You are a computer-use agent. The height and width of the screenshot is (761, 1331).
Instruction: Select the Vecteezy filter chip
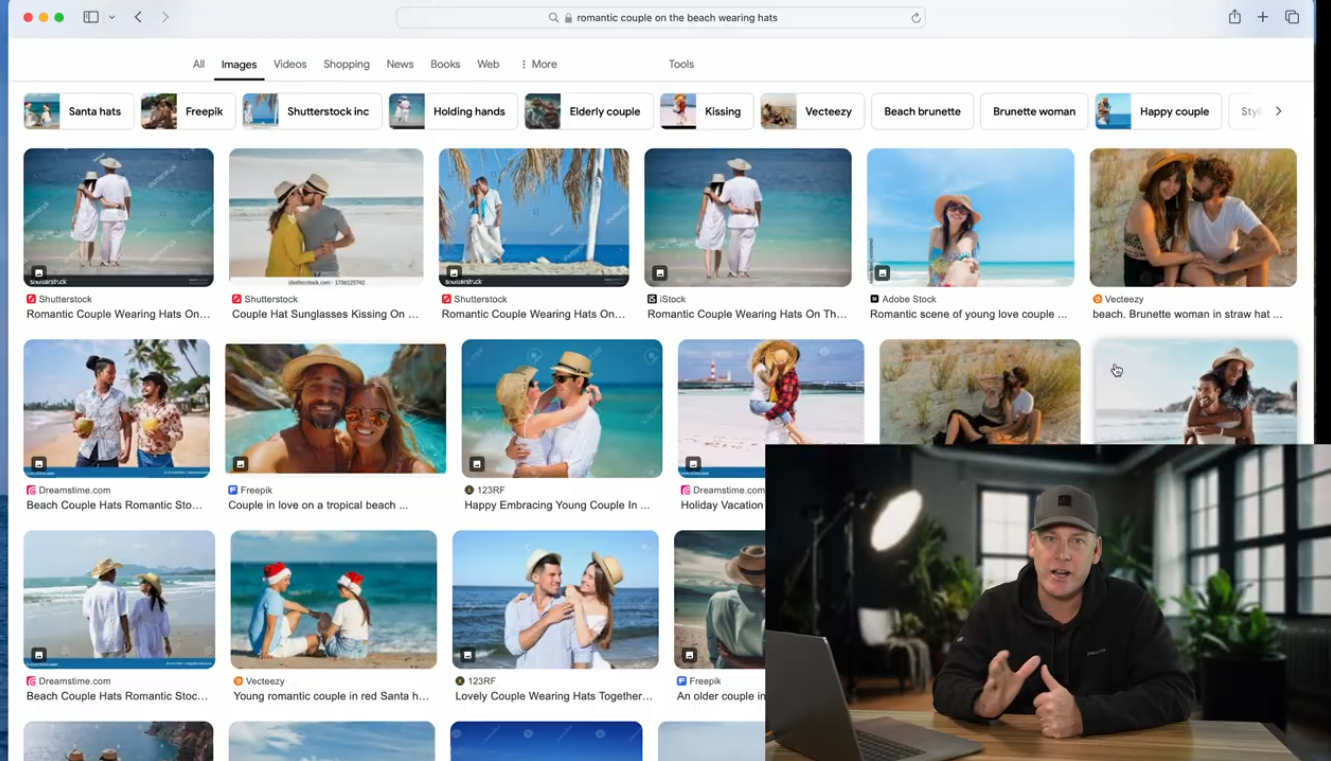[x=812, y=111]
